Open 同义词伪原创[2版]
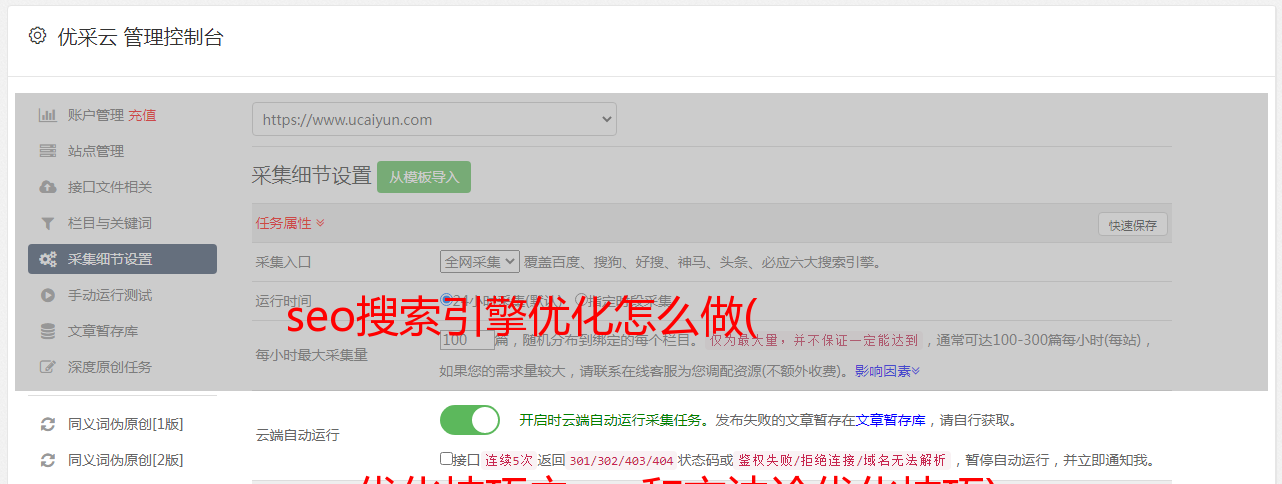1282x484 pixels. tap(125, 460)
